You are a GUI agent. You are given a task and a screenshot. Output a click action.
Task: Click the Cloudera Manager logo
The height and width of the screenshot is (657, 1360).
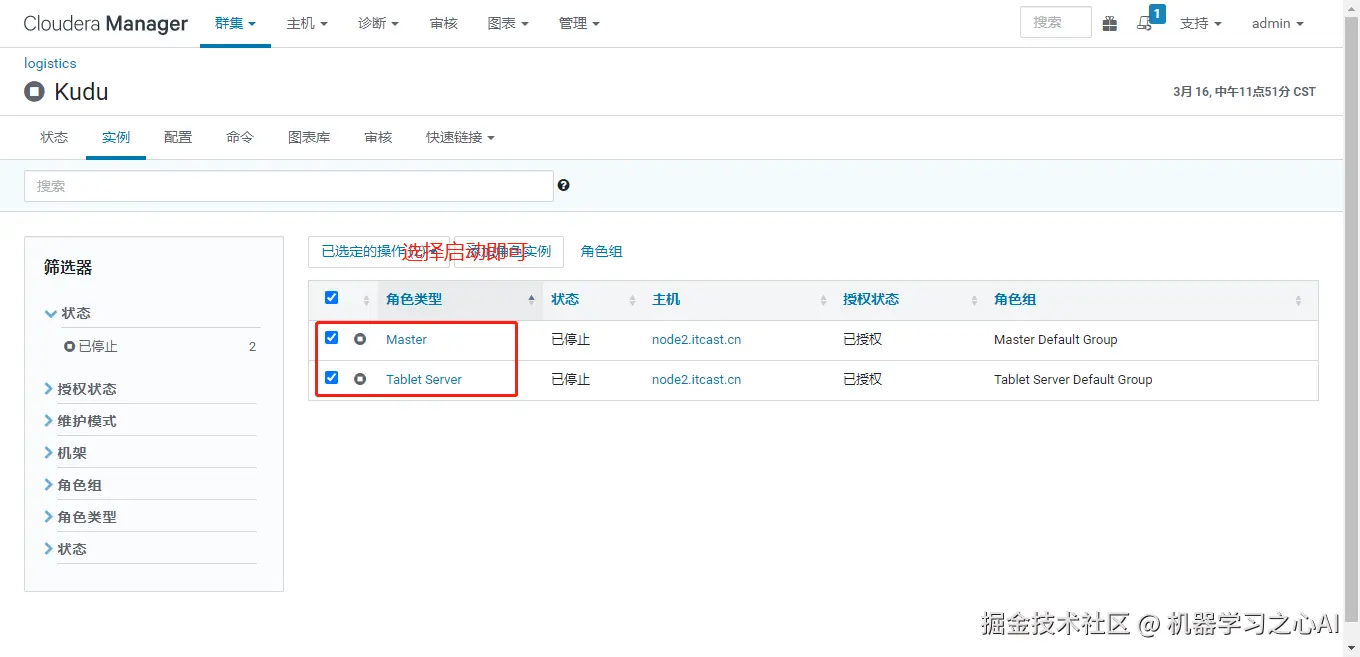click(x=105, y=23)
